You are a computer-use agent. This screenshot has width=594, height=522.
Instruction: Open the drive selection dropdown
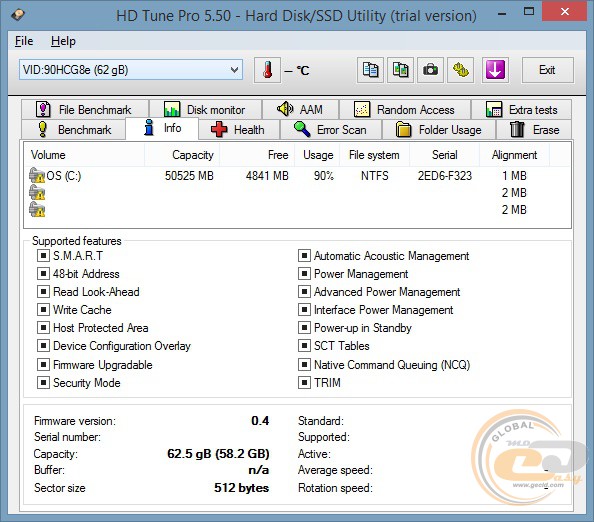click(x=131, y=70)
